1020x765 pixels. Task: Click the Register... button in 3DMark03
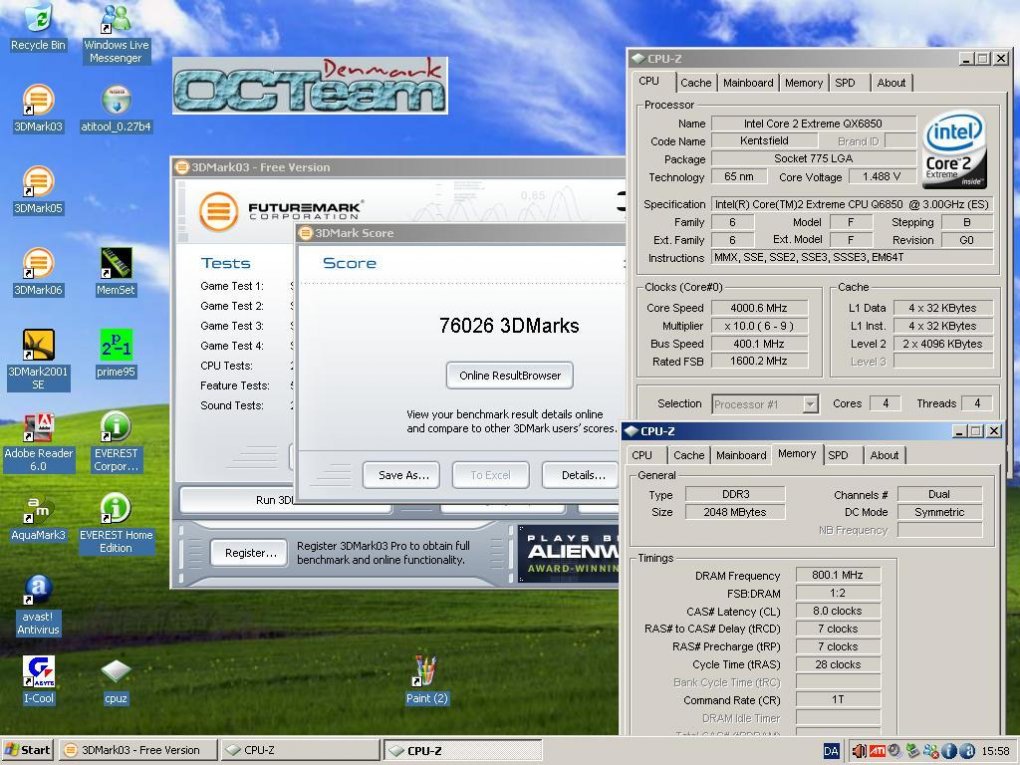250,553
